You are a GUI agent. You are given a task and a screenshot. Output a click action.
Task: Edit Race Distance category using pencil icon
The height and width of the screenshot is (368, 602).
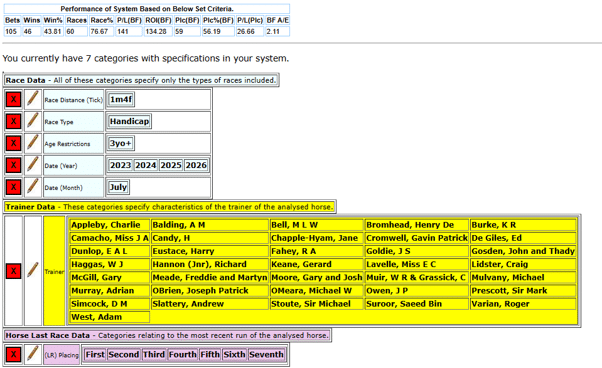coord(33,99)
